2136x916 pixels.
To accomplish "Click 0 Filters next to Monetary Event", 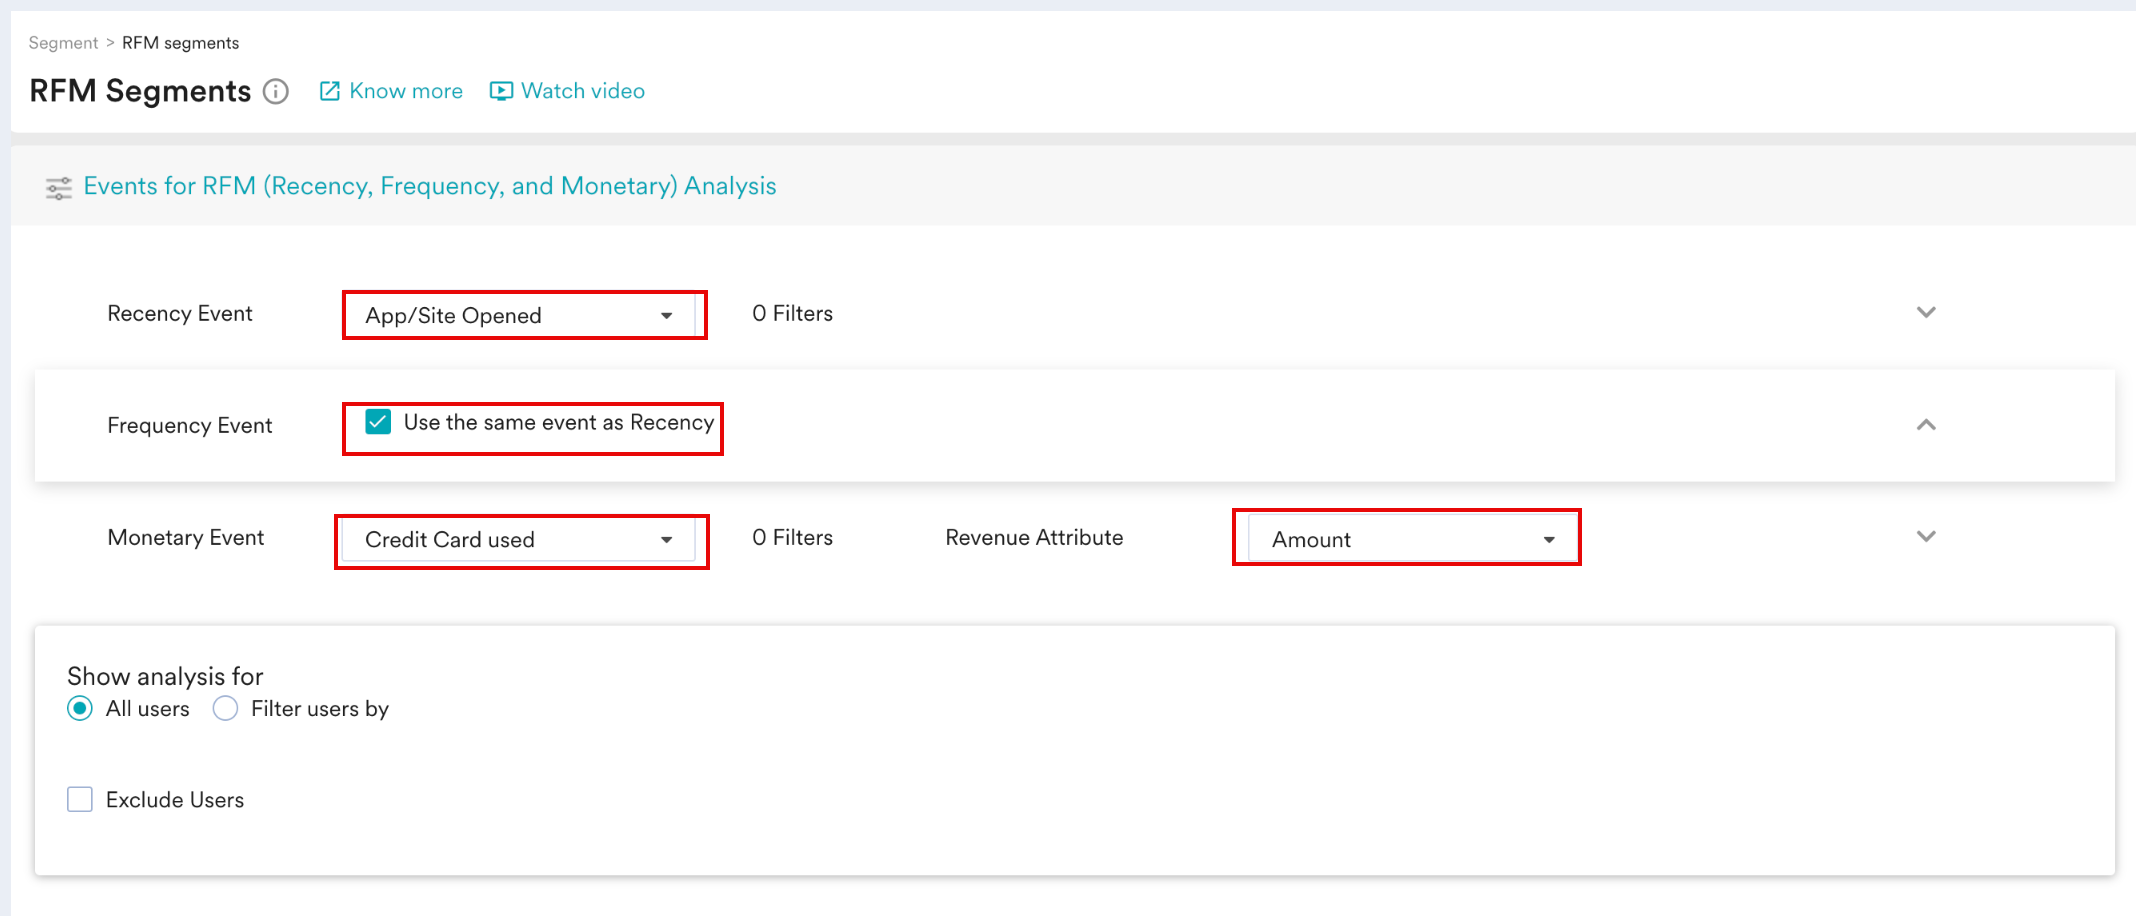I will pyautogui.click(x=793, y=538).
